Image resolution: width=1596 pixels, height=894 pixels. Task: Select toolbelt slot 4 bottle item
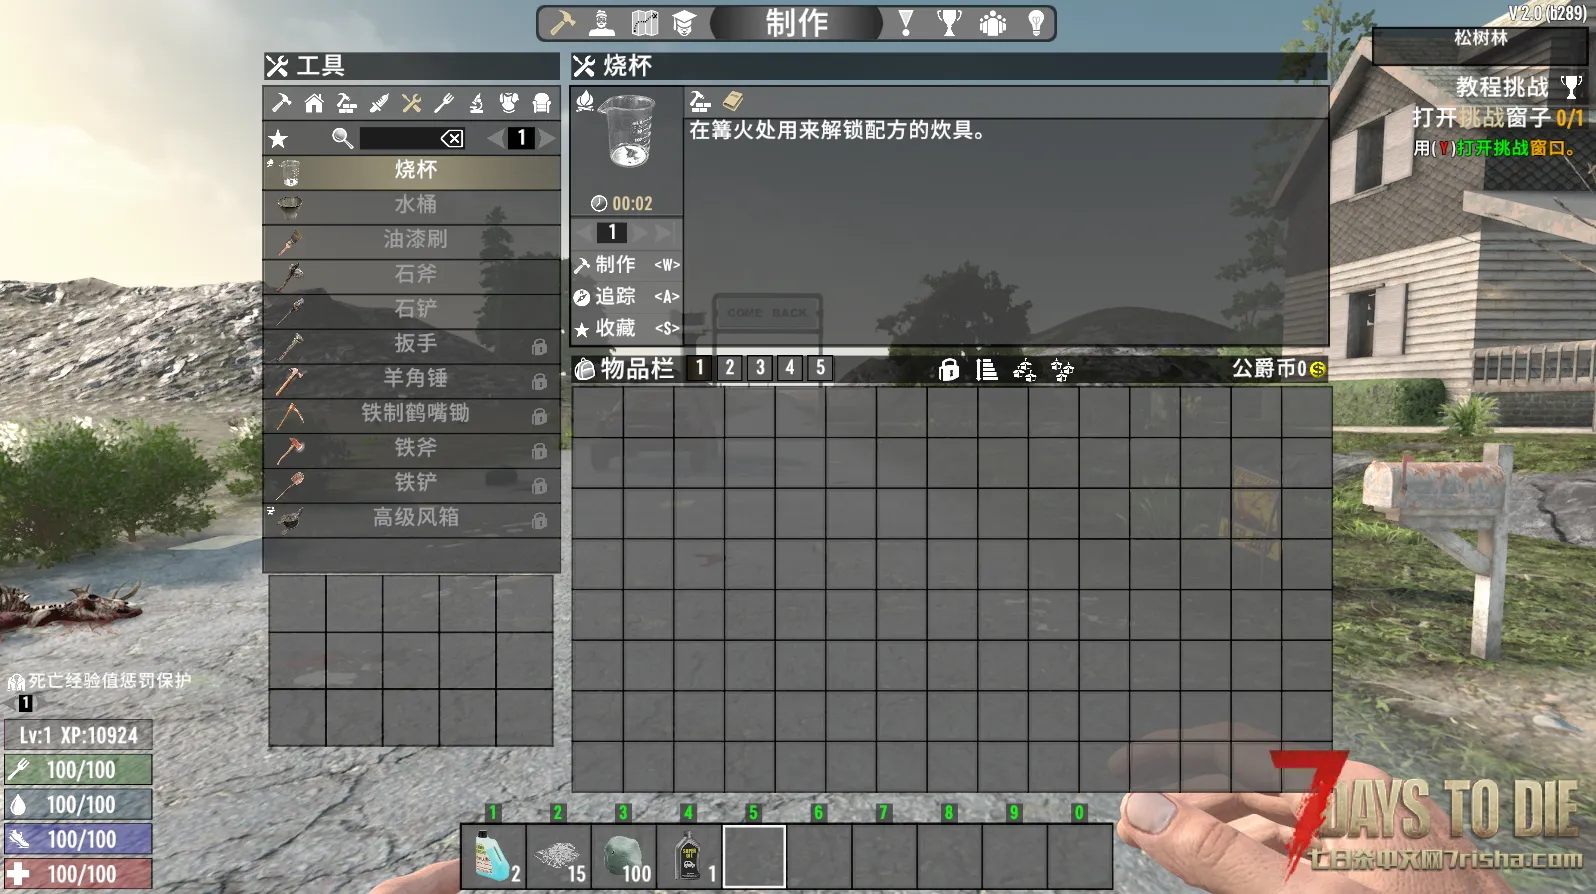tap(688, 856)
